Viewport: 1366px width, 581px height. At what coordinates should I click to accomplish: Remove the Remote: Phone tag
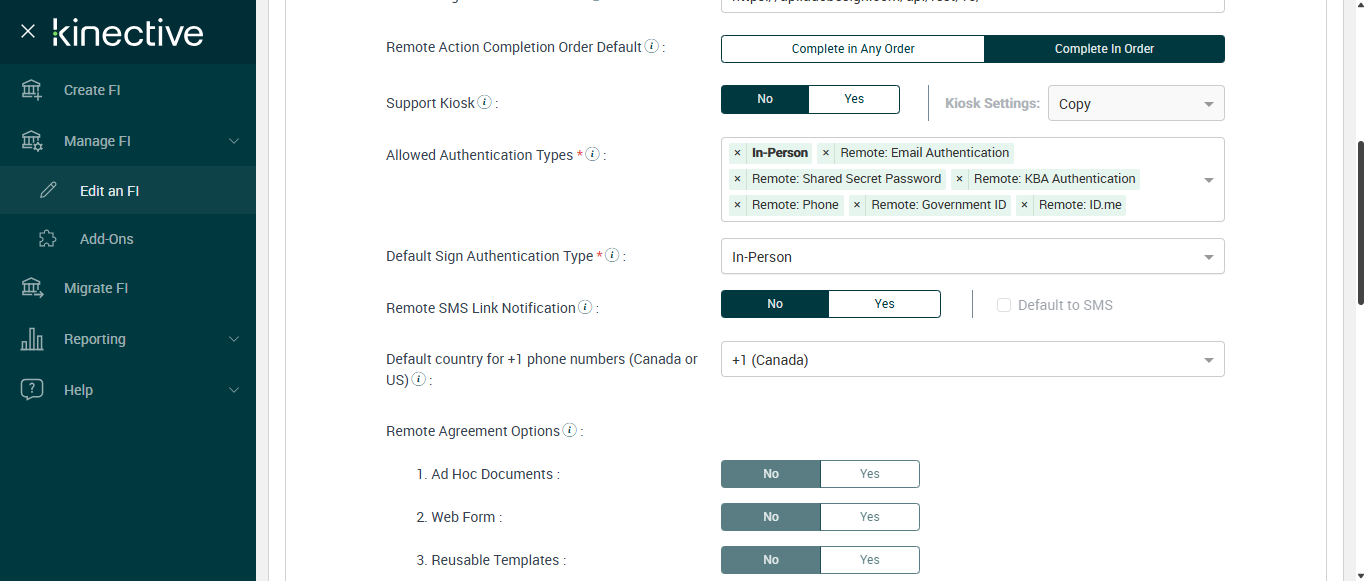(x=737, y=205)
